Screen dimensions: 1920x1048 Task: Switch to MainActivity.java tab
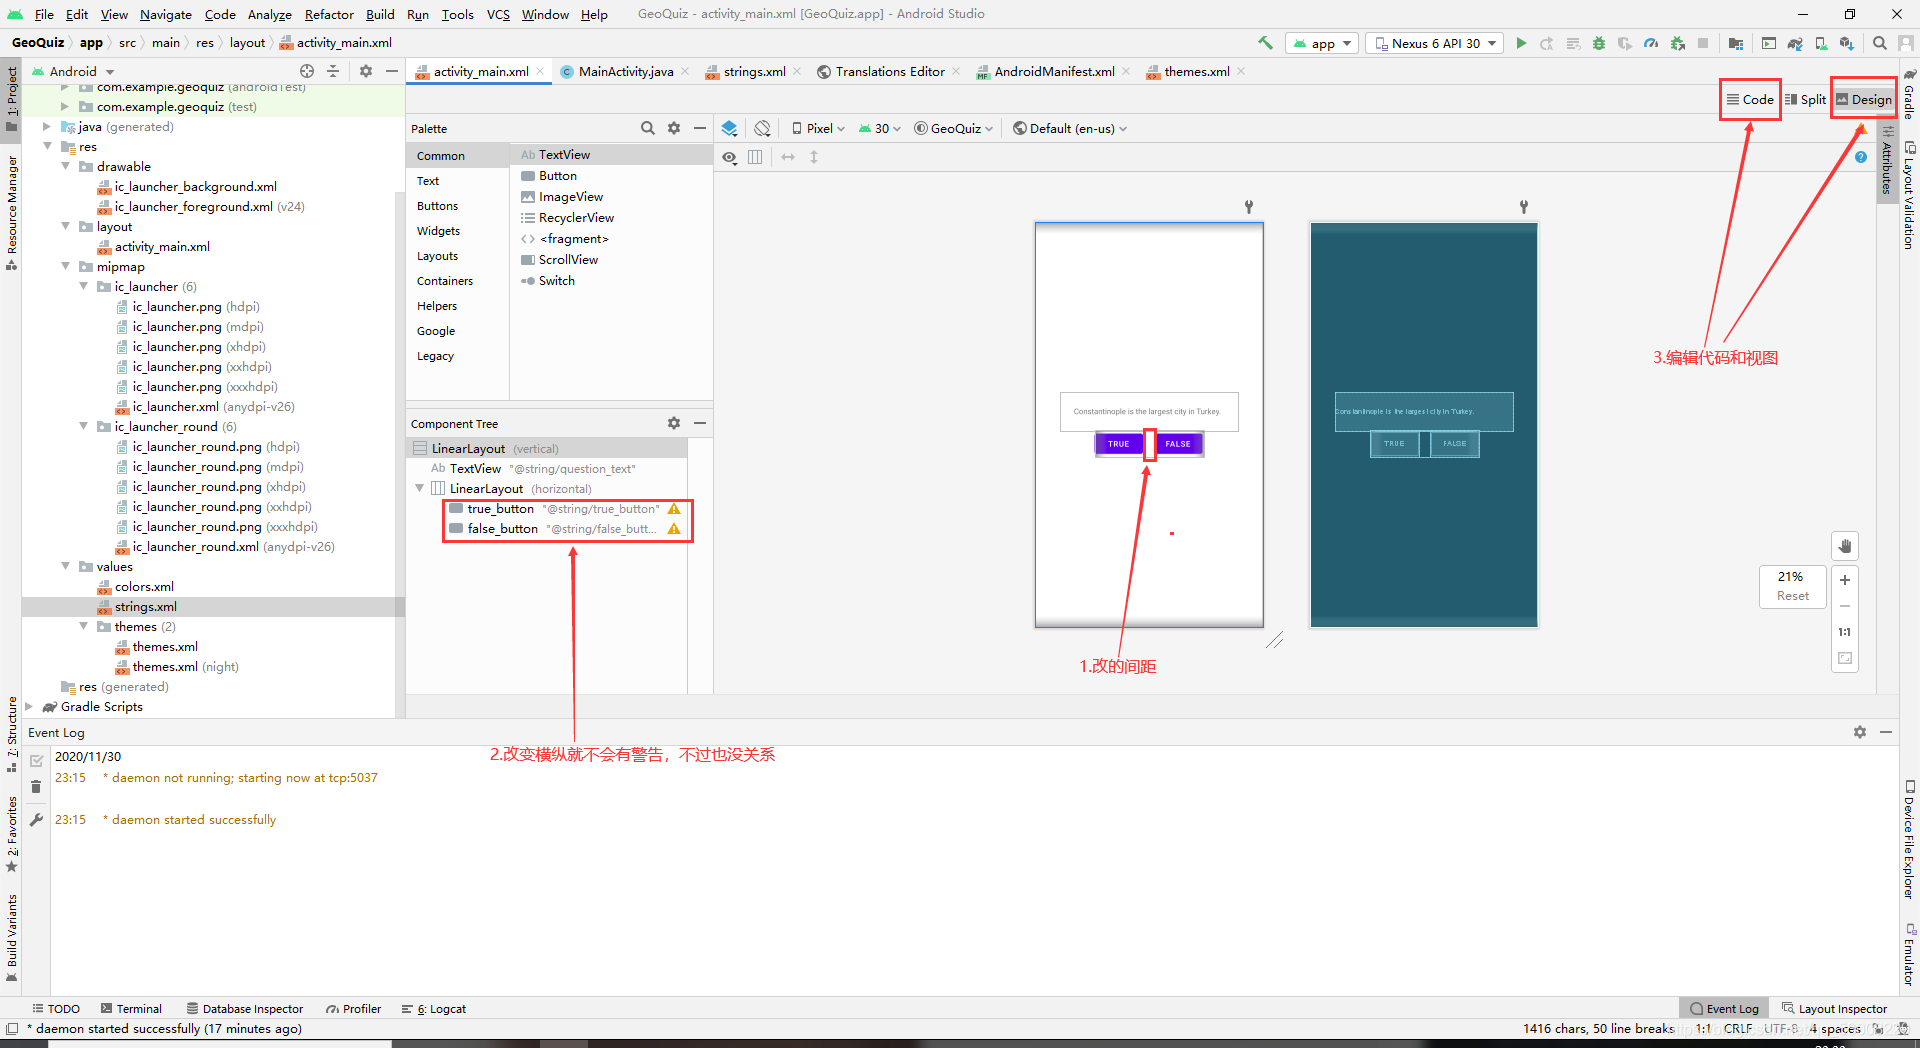click(626, 72)
